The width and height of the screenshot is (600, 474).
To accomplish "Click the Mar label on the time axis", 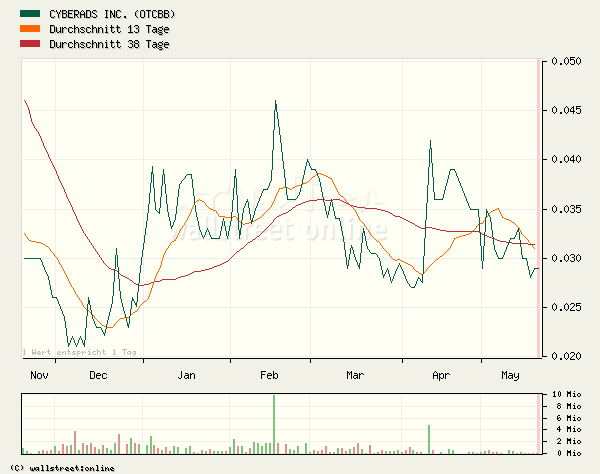I will (354, 376).
